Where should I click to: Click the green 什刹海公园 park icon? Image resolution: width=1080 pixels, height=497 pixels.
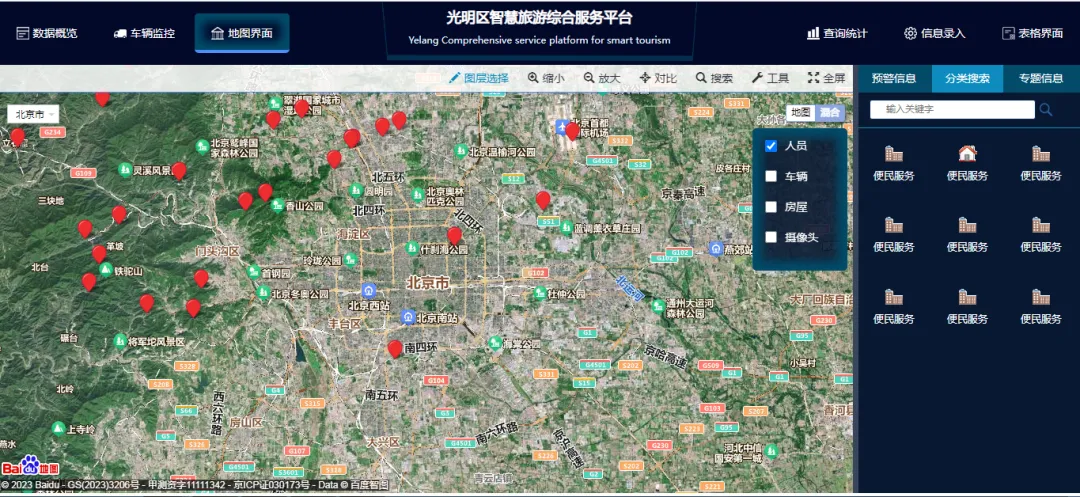pyautogui.click(x=413, y=248)
